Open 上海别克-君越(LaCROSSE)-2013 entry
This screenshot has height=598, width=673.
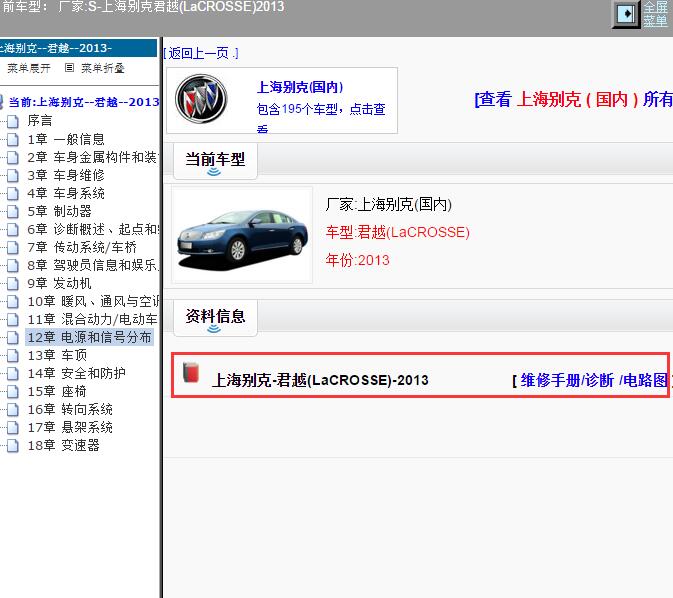(320, 380)
